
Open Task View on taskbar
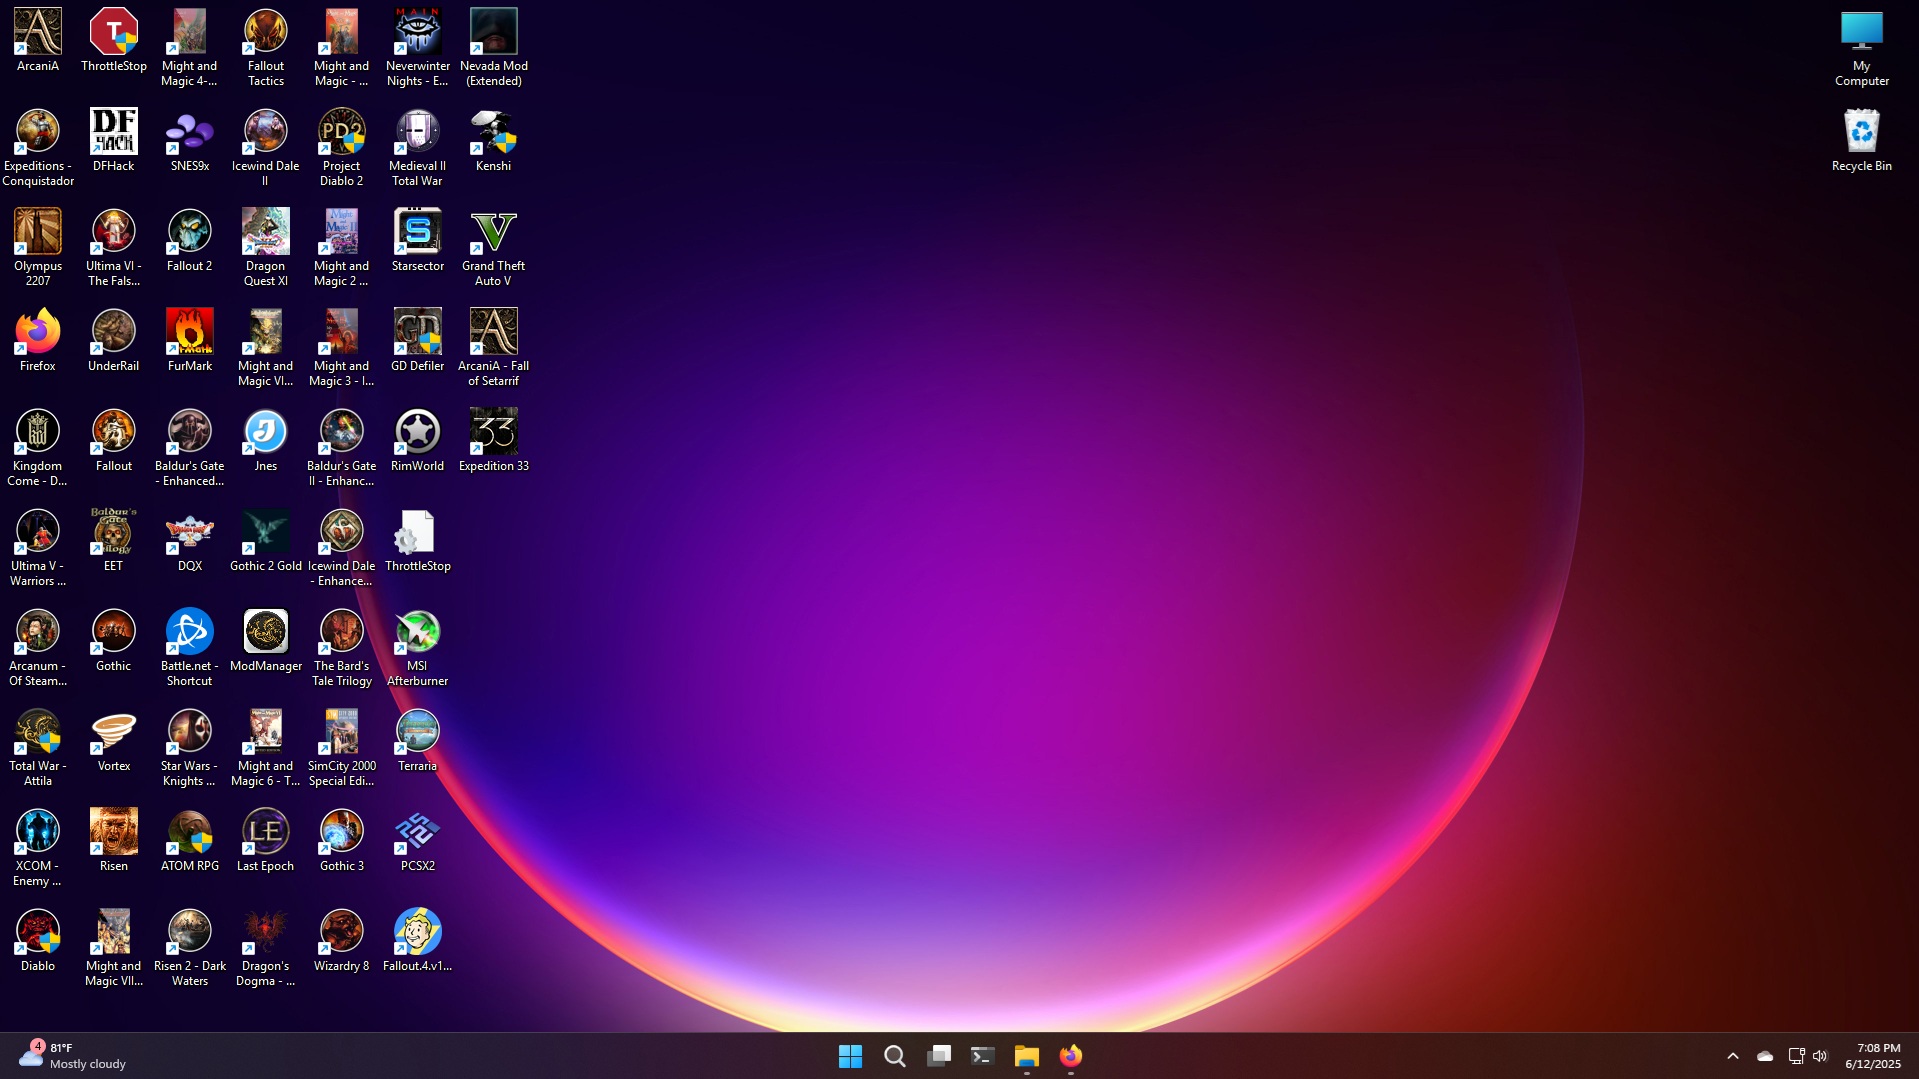pos(939,1056)
